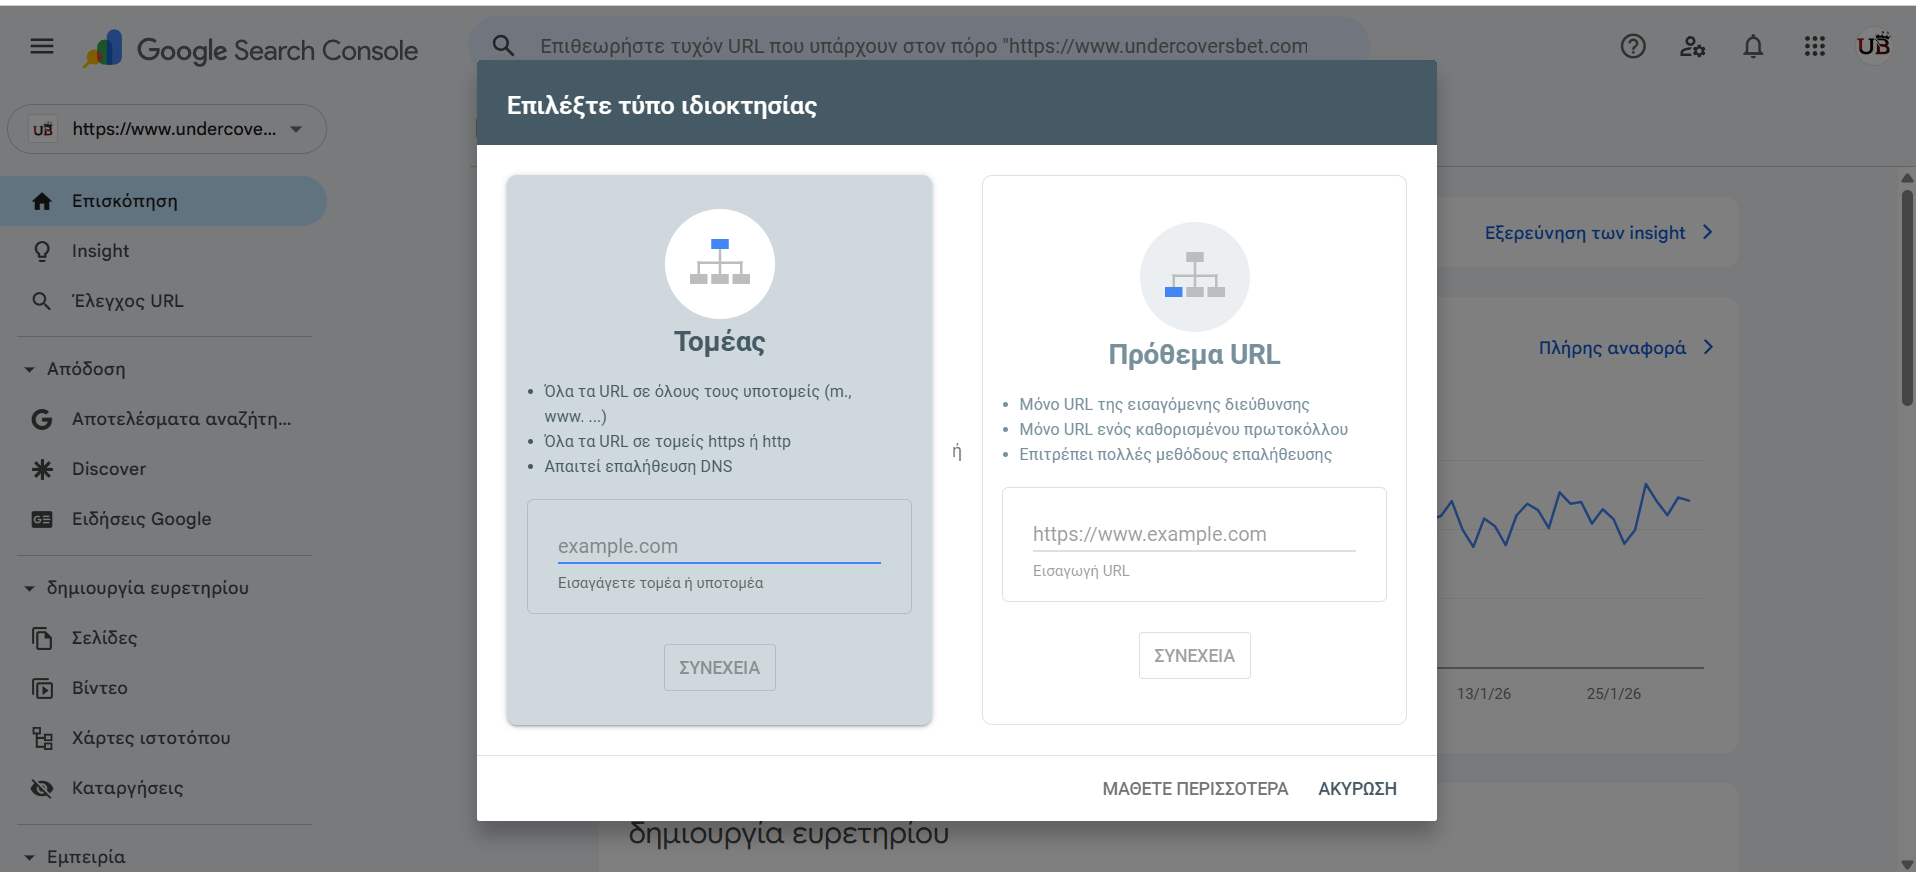Collapse the Απόδοση section
The width and height of the screenshot is (1916, 872).
(29, 370)
